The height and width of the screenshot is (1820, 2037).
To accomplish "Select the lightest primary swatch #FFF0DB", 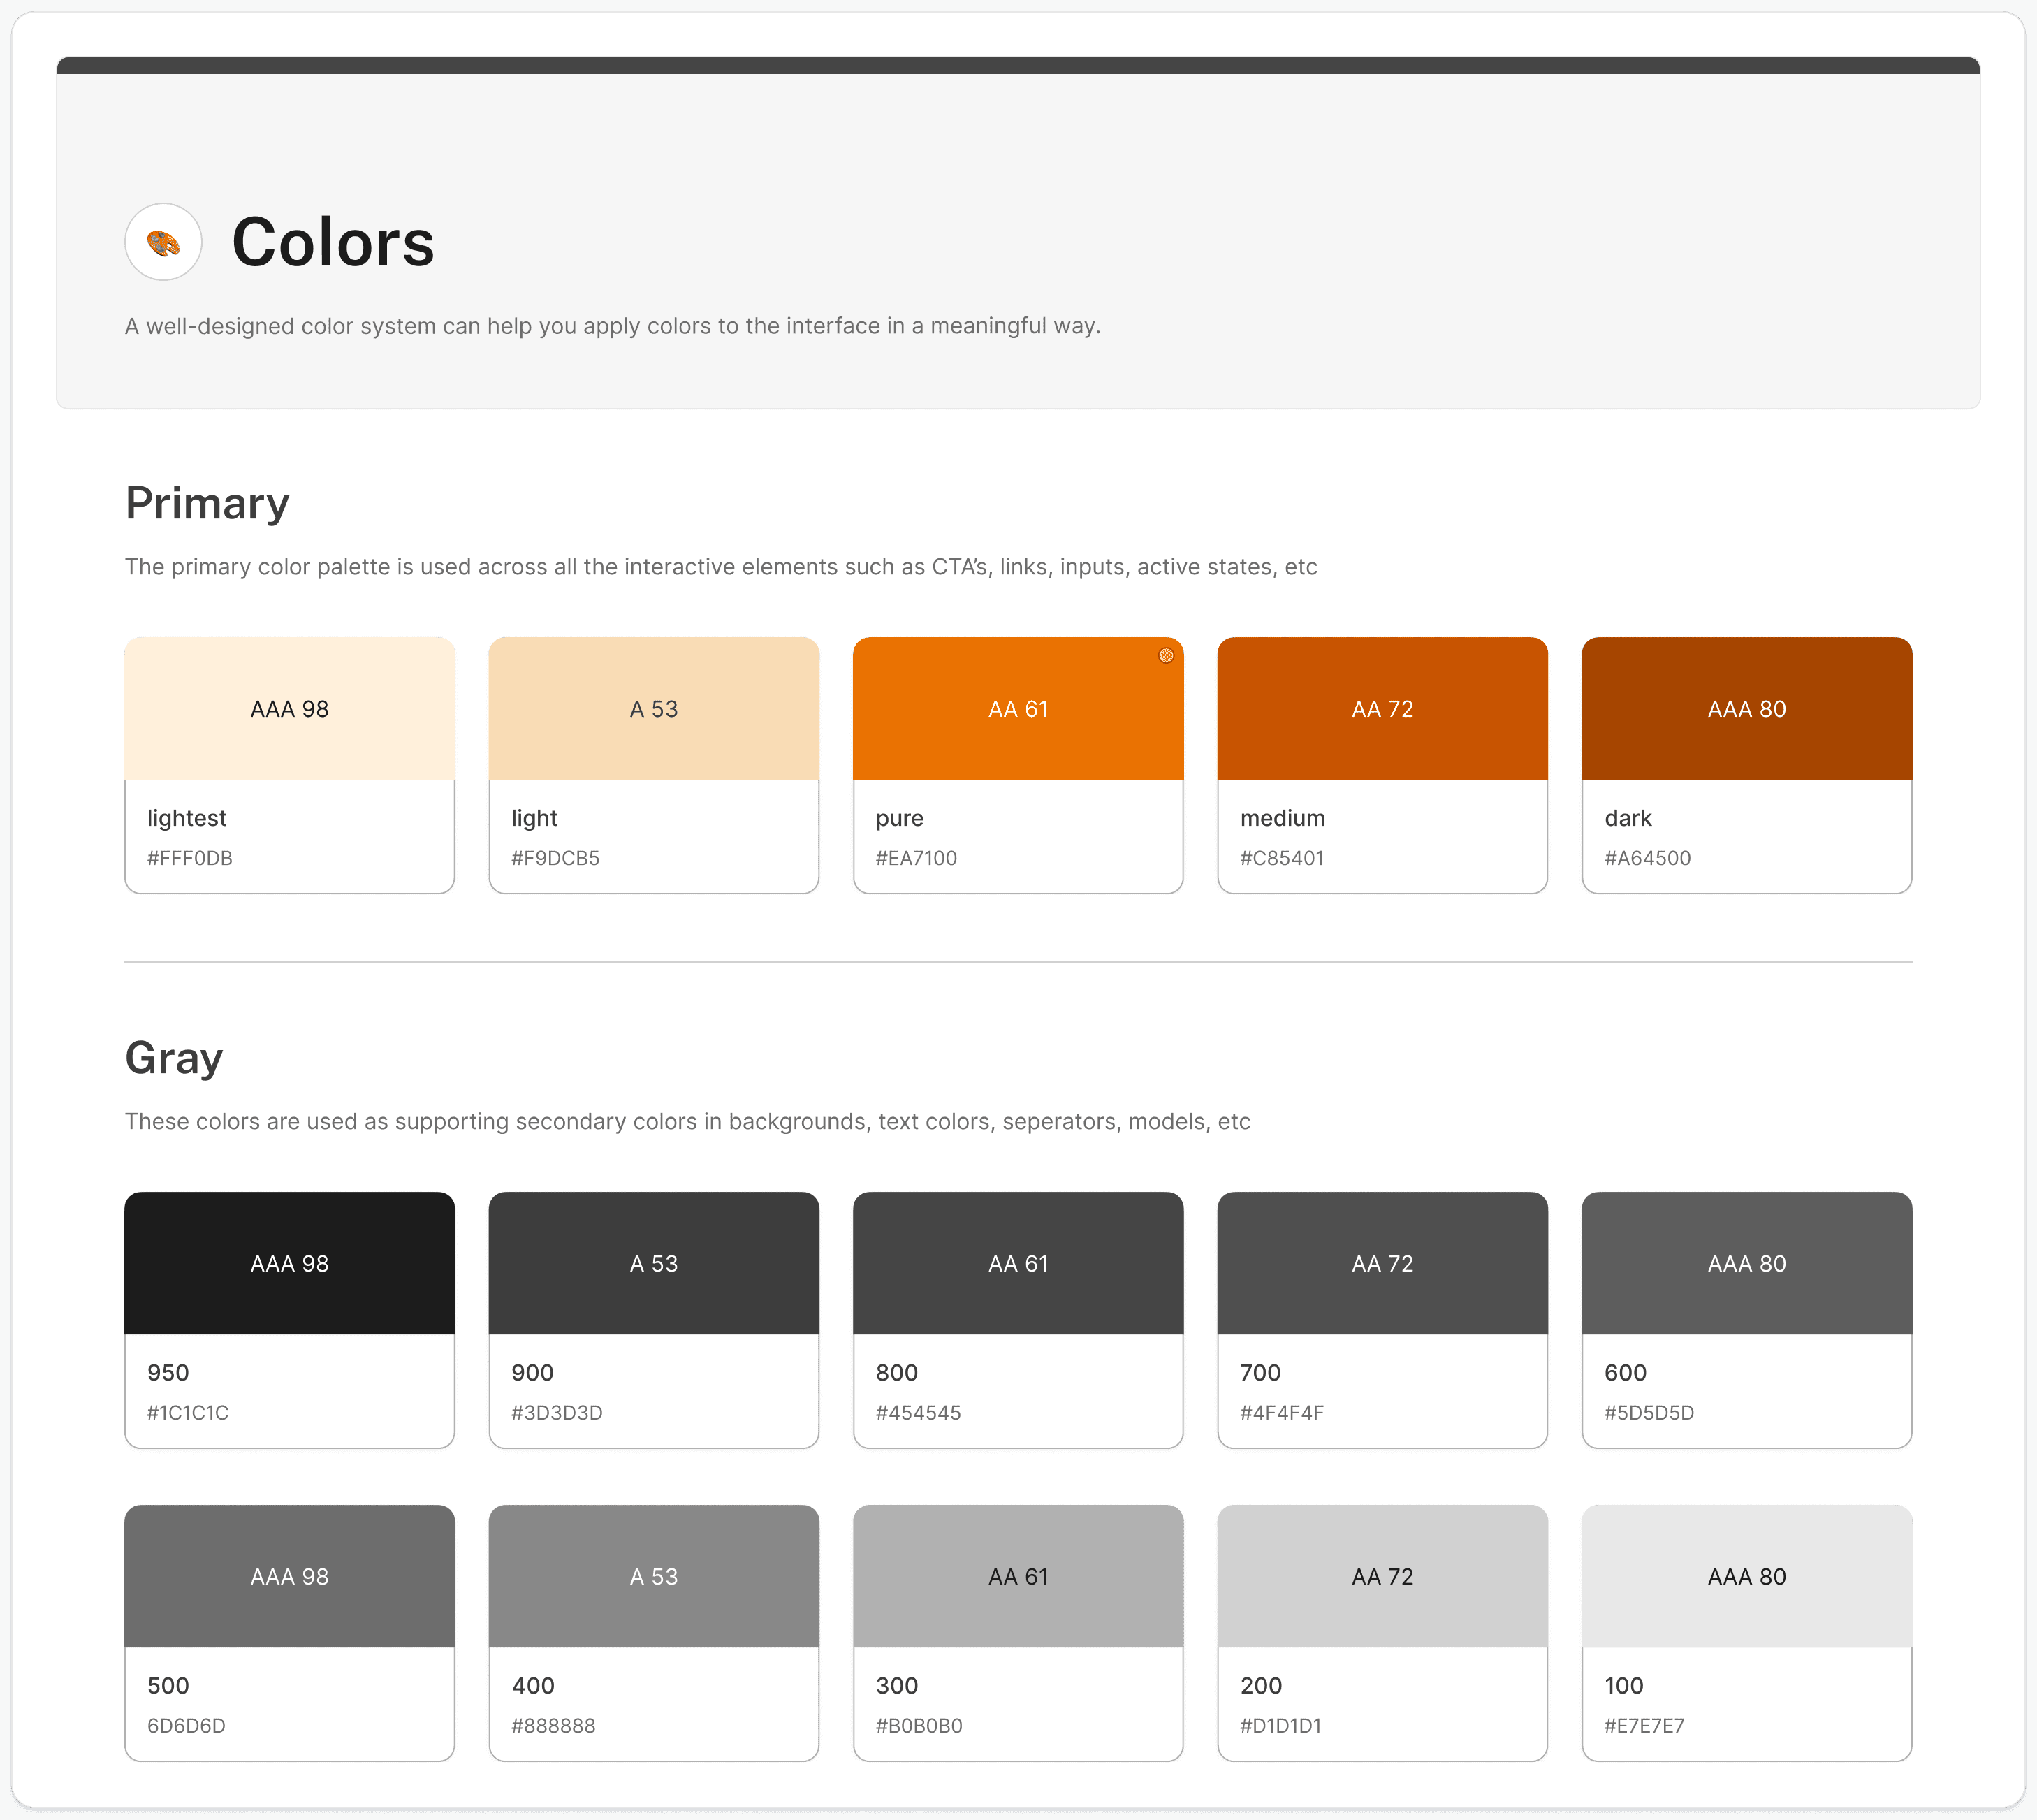I will [x=290, y=709].
